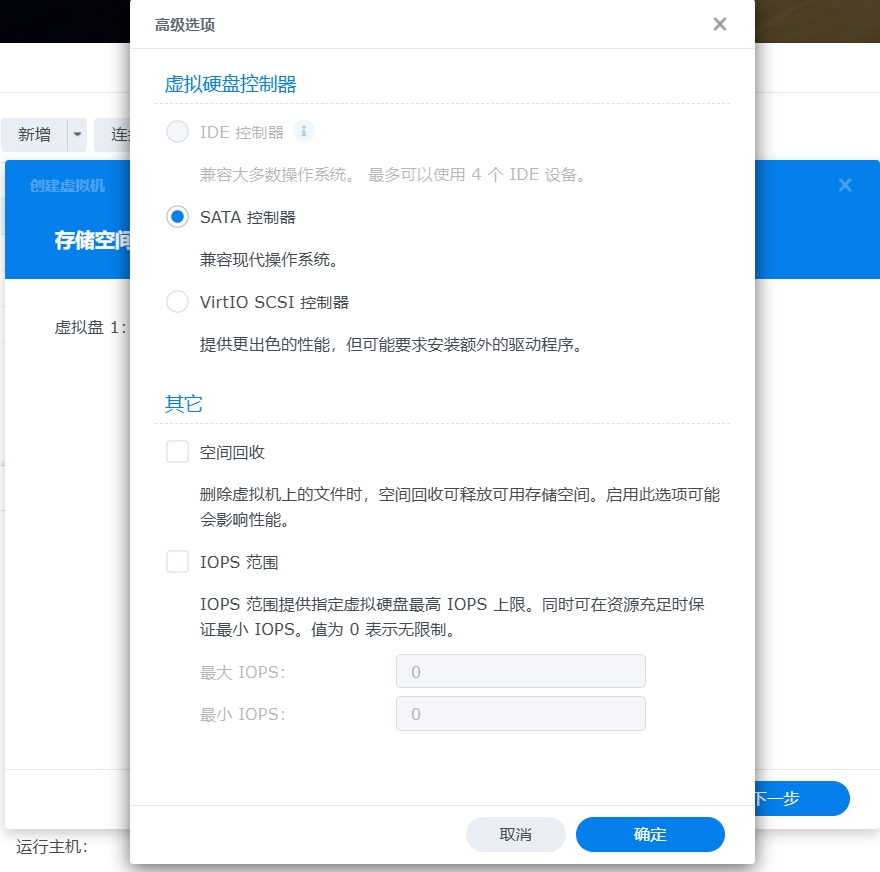This screenshot has width=880, height=872.
Task: Click the IOPS 范围 description paragraph
Action: pyautogui.click(x=452, y=617)
